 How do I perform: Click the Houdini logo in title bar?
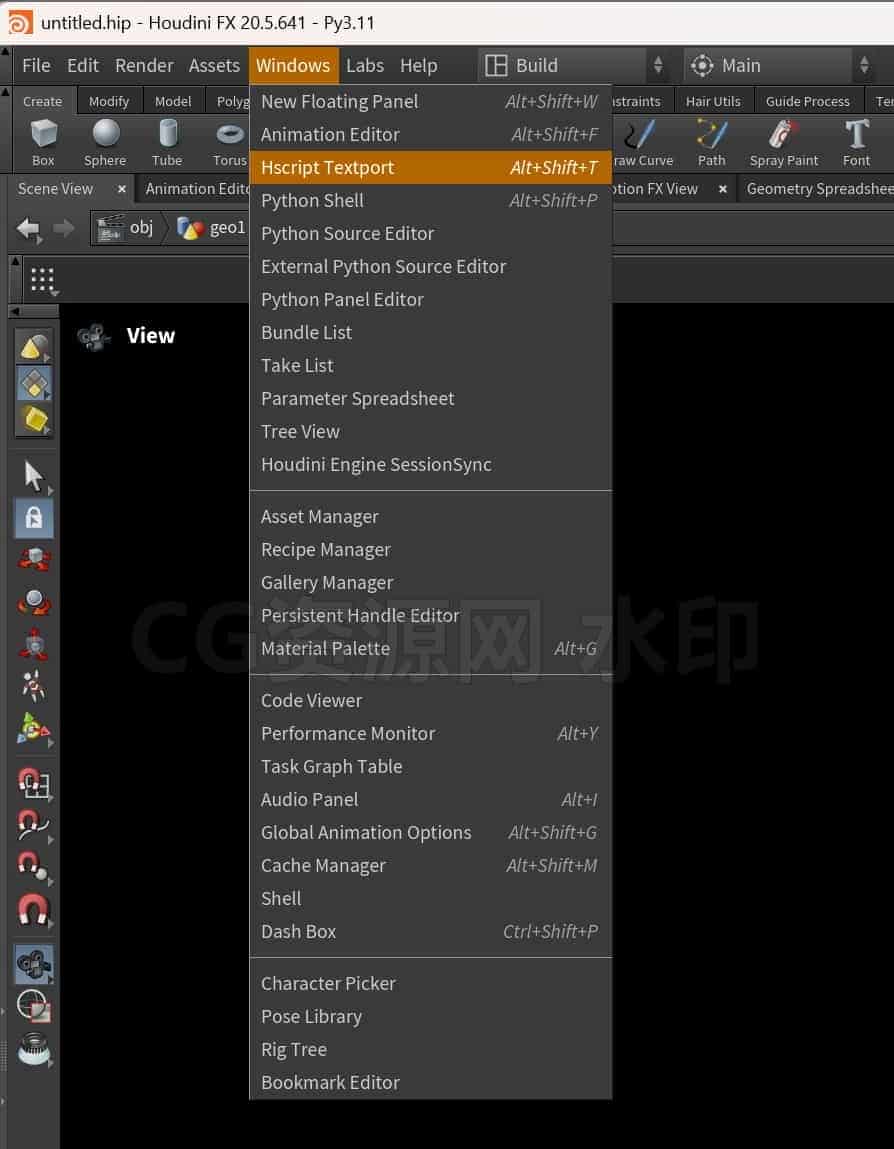pos(20,23)
